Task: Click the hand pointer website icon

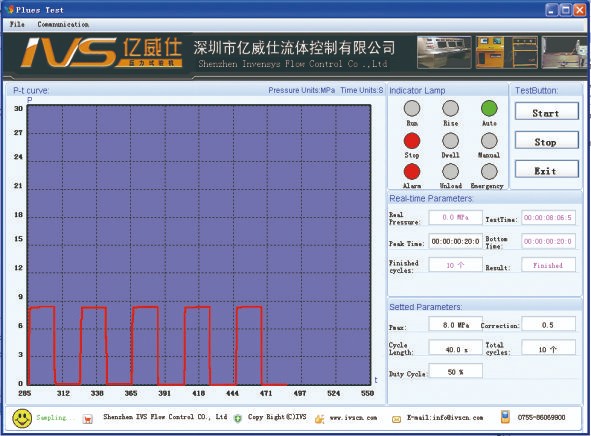Action: [320, 418]
